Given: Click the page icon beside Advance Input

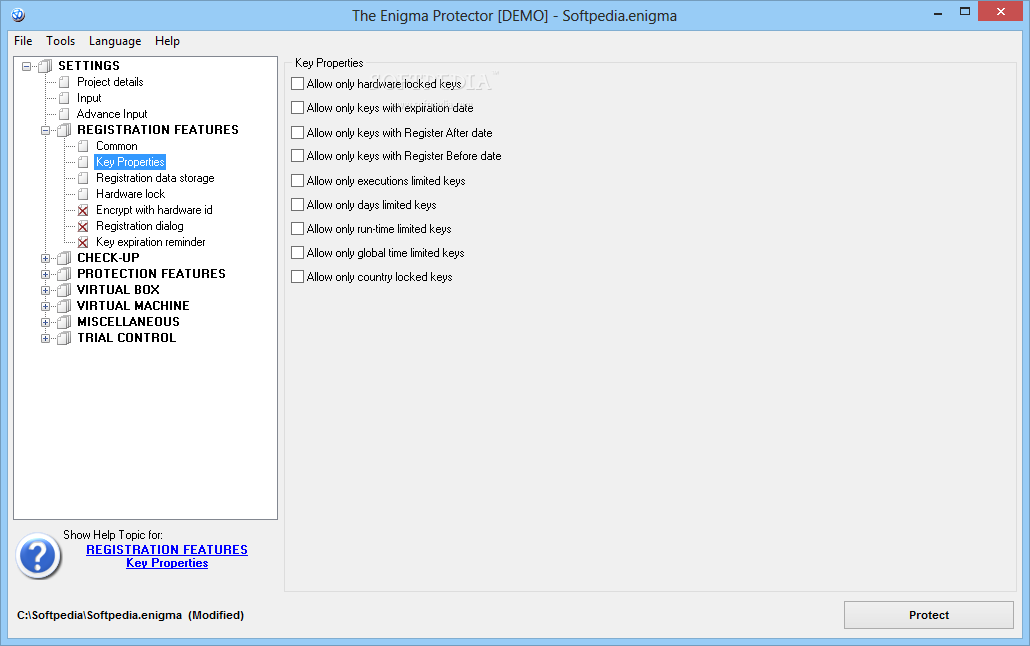Looking at the screenshot, I should (64, 114).
